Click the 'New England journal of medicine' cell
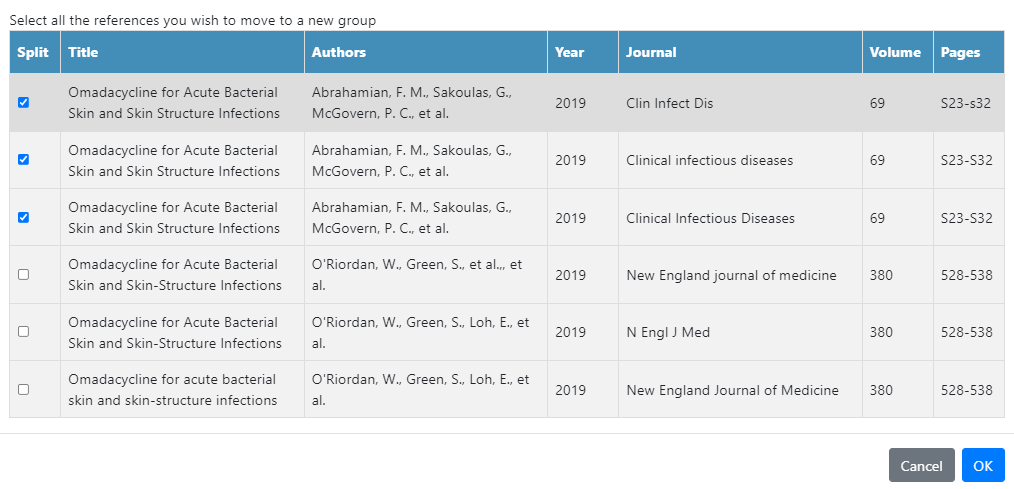 pos(740,275)
